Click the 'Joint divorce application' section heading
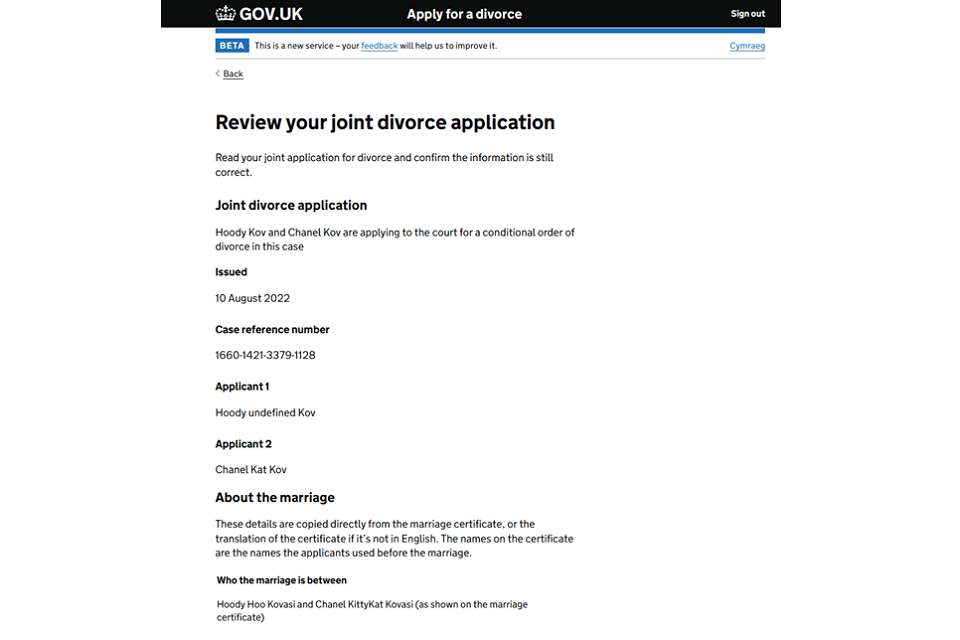The width and height of the screenshot is (960, 640). tap(291, 205)
